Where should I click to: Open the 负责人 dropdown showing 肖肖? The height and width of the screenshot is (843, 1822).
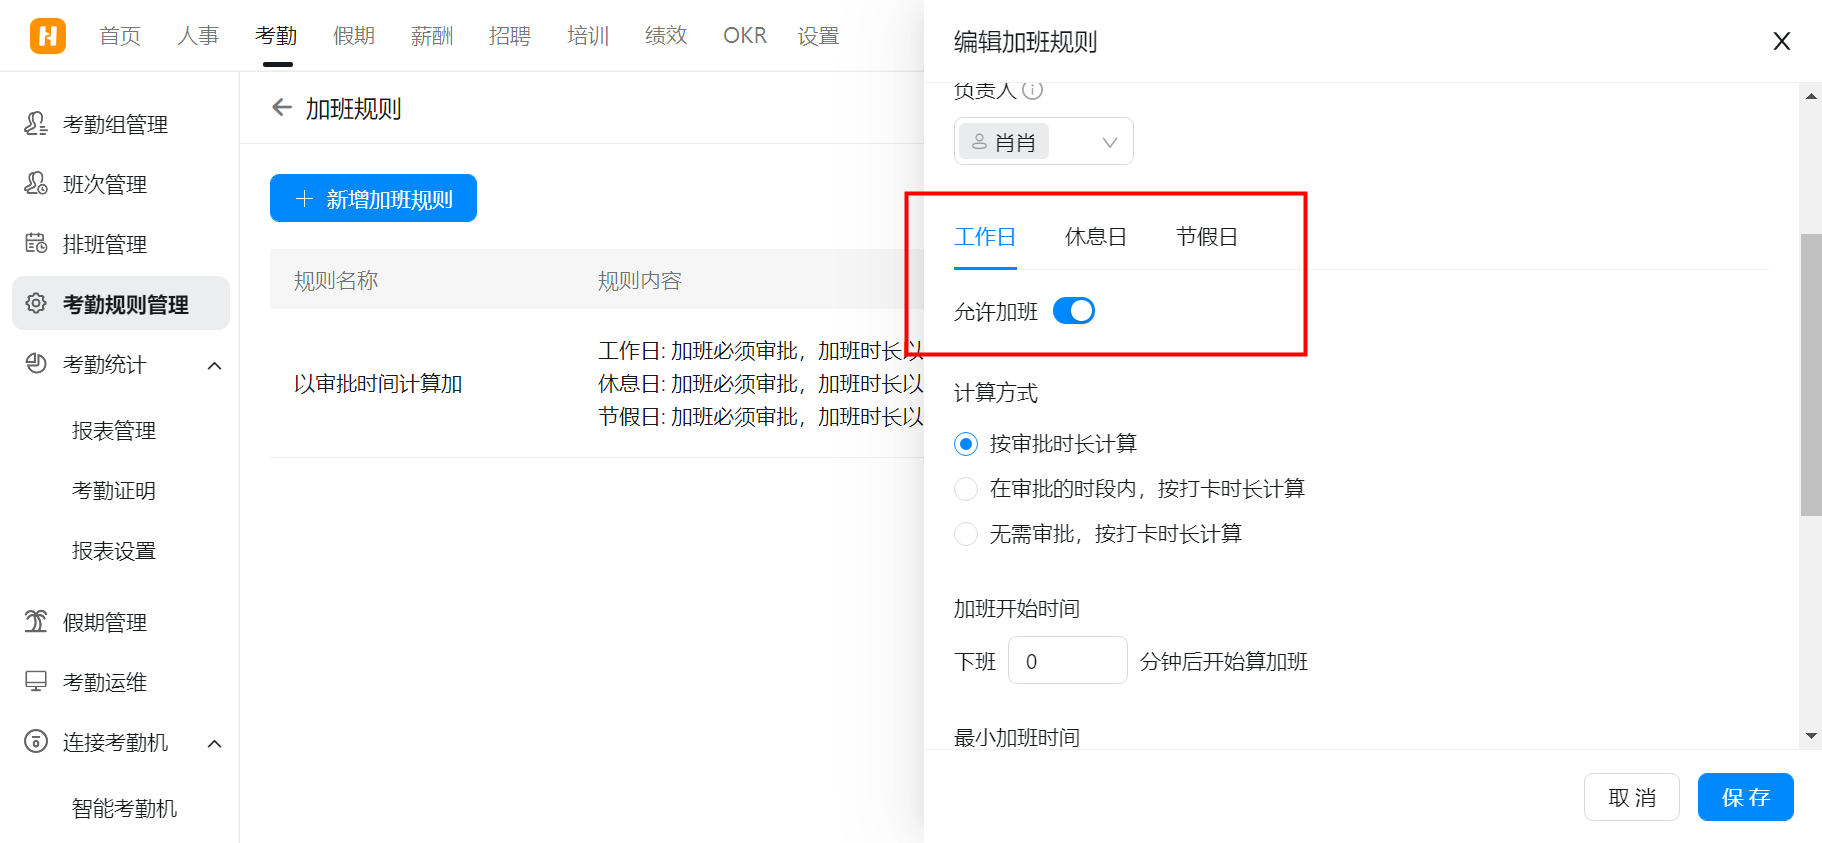1043,141
